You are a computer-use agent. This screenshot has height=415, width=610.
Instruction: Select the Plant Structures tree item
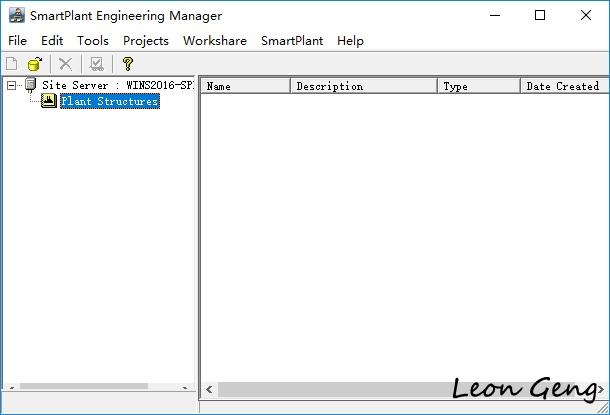(x=110, y=101)
